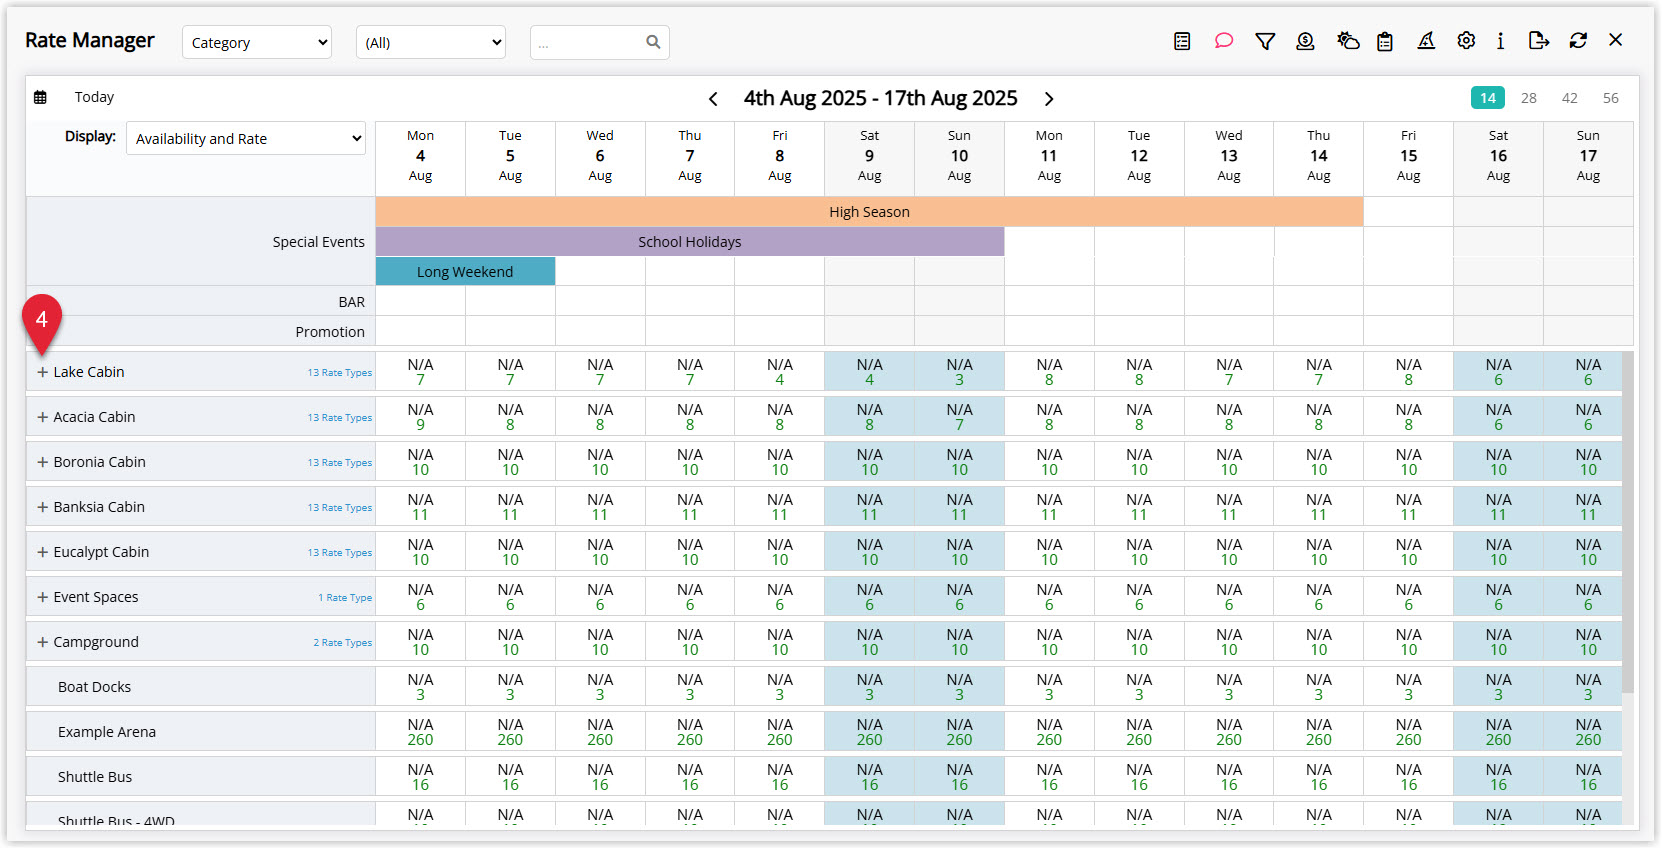This screenshot has width=1662, height=849.
Task: Click Banksia Cabin cell for Sat 16 Aug
Action: pos(1498,507)
